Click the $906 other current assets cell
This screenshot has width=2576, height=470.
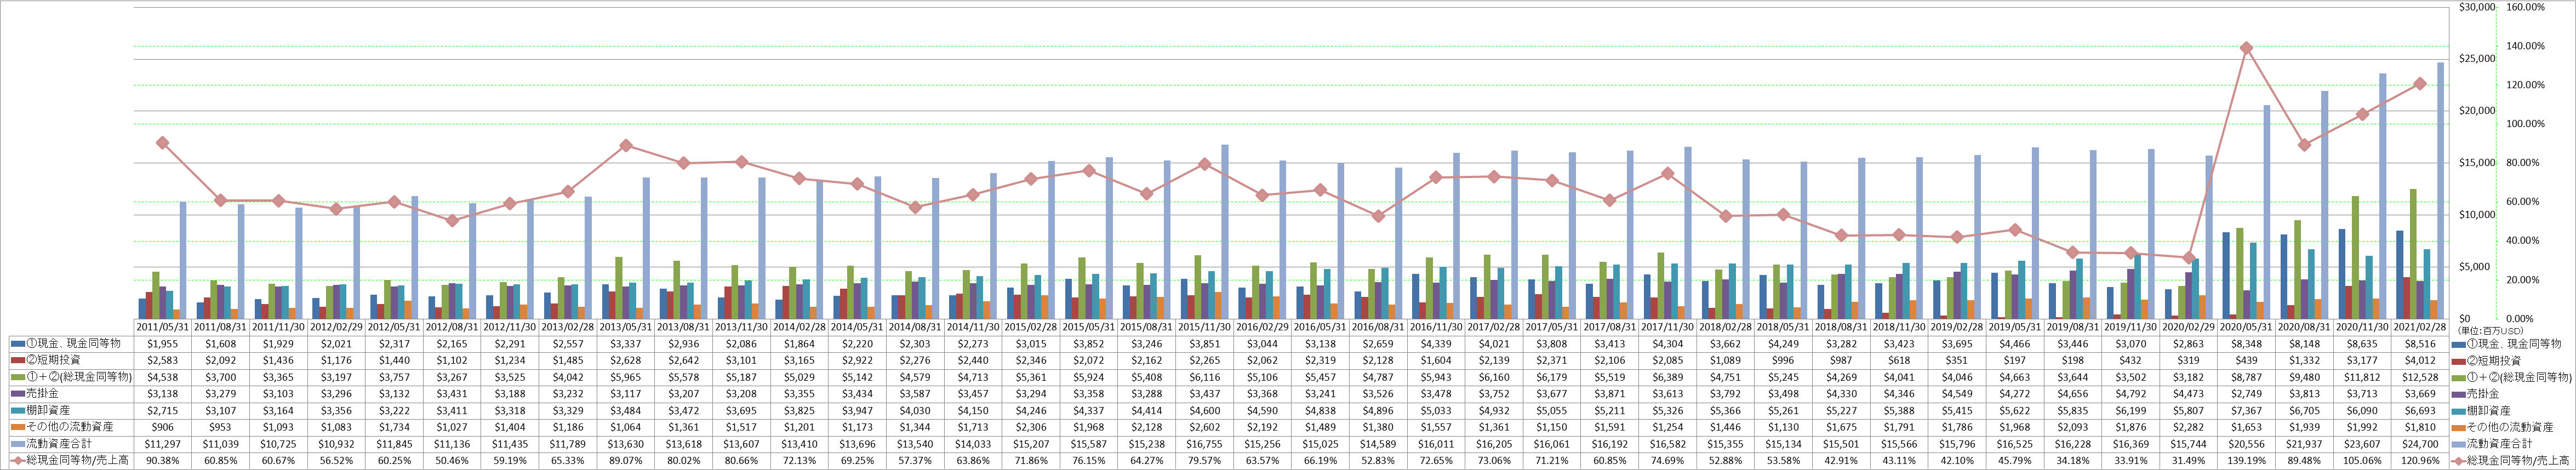tap(162, 427)
